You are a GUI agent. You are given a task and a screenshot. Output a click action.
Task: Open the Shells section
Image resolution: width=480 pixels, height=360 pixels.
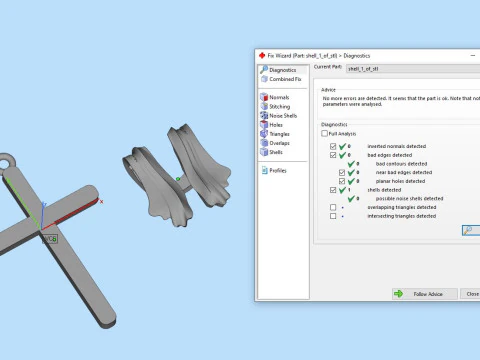click(x=276, y=152)
